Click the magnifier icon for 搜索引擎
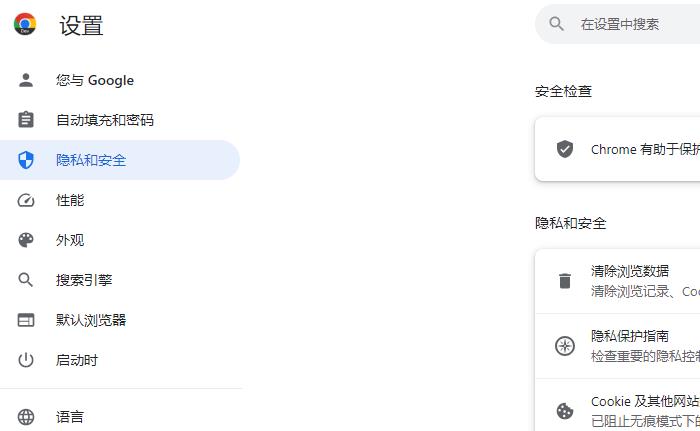 (x=26, y=280)
